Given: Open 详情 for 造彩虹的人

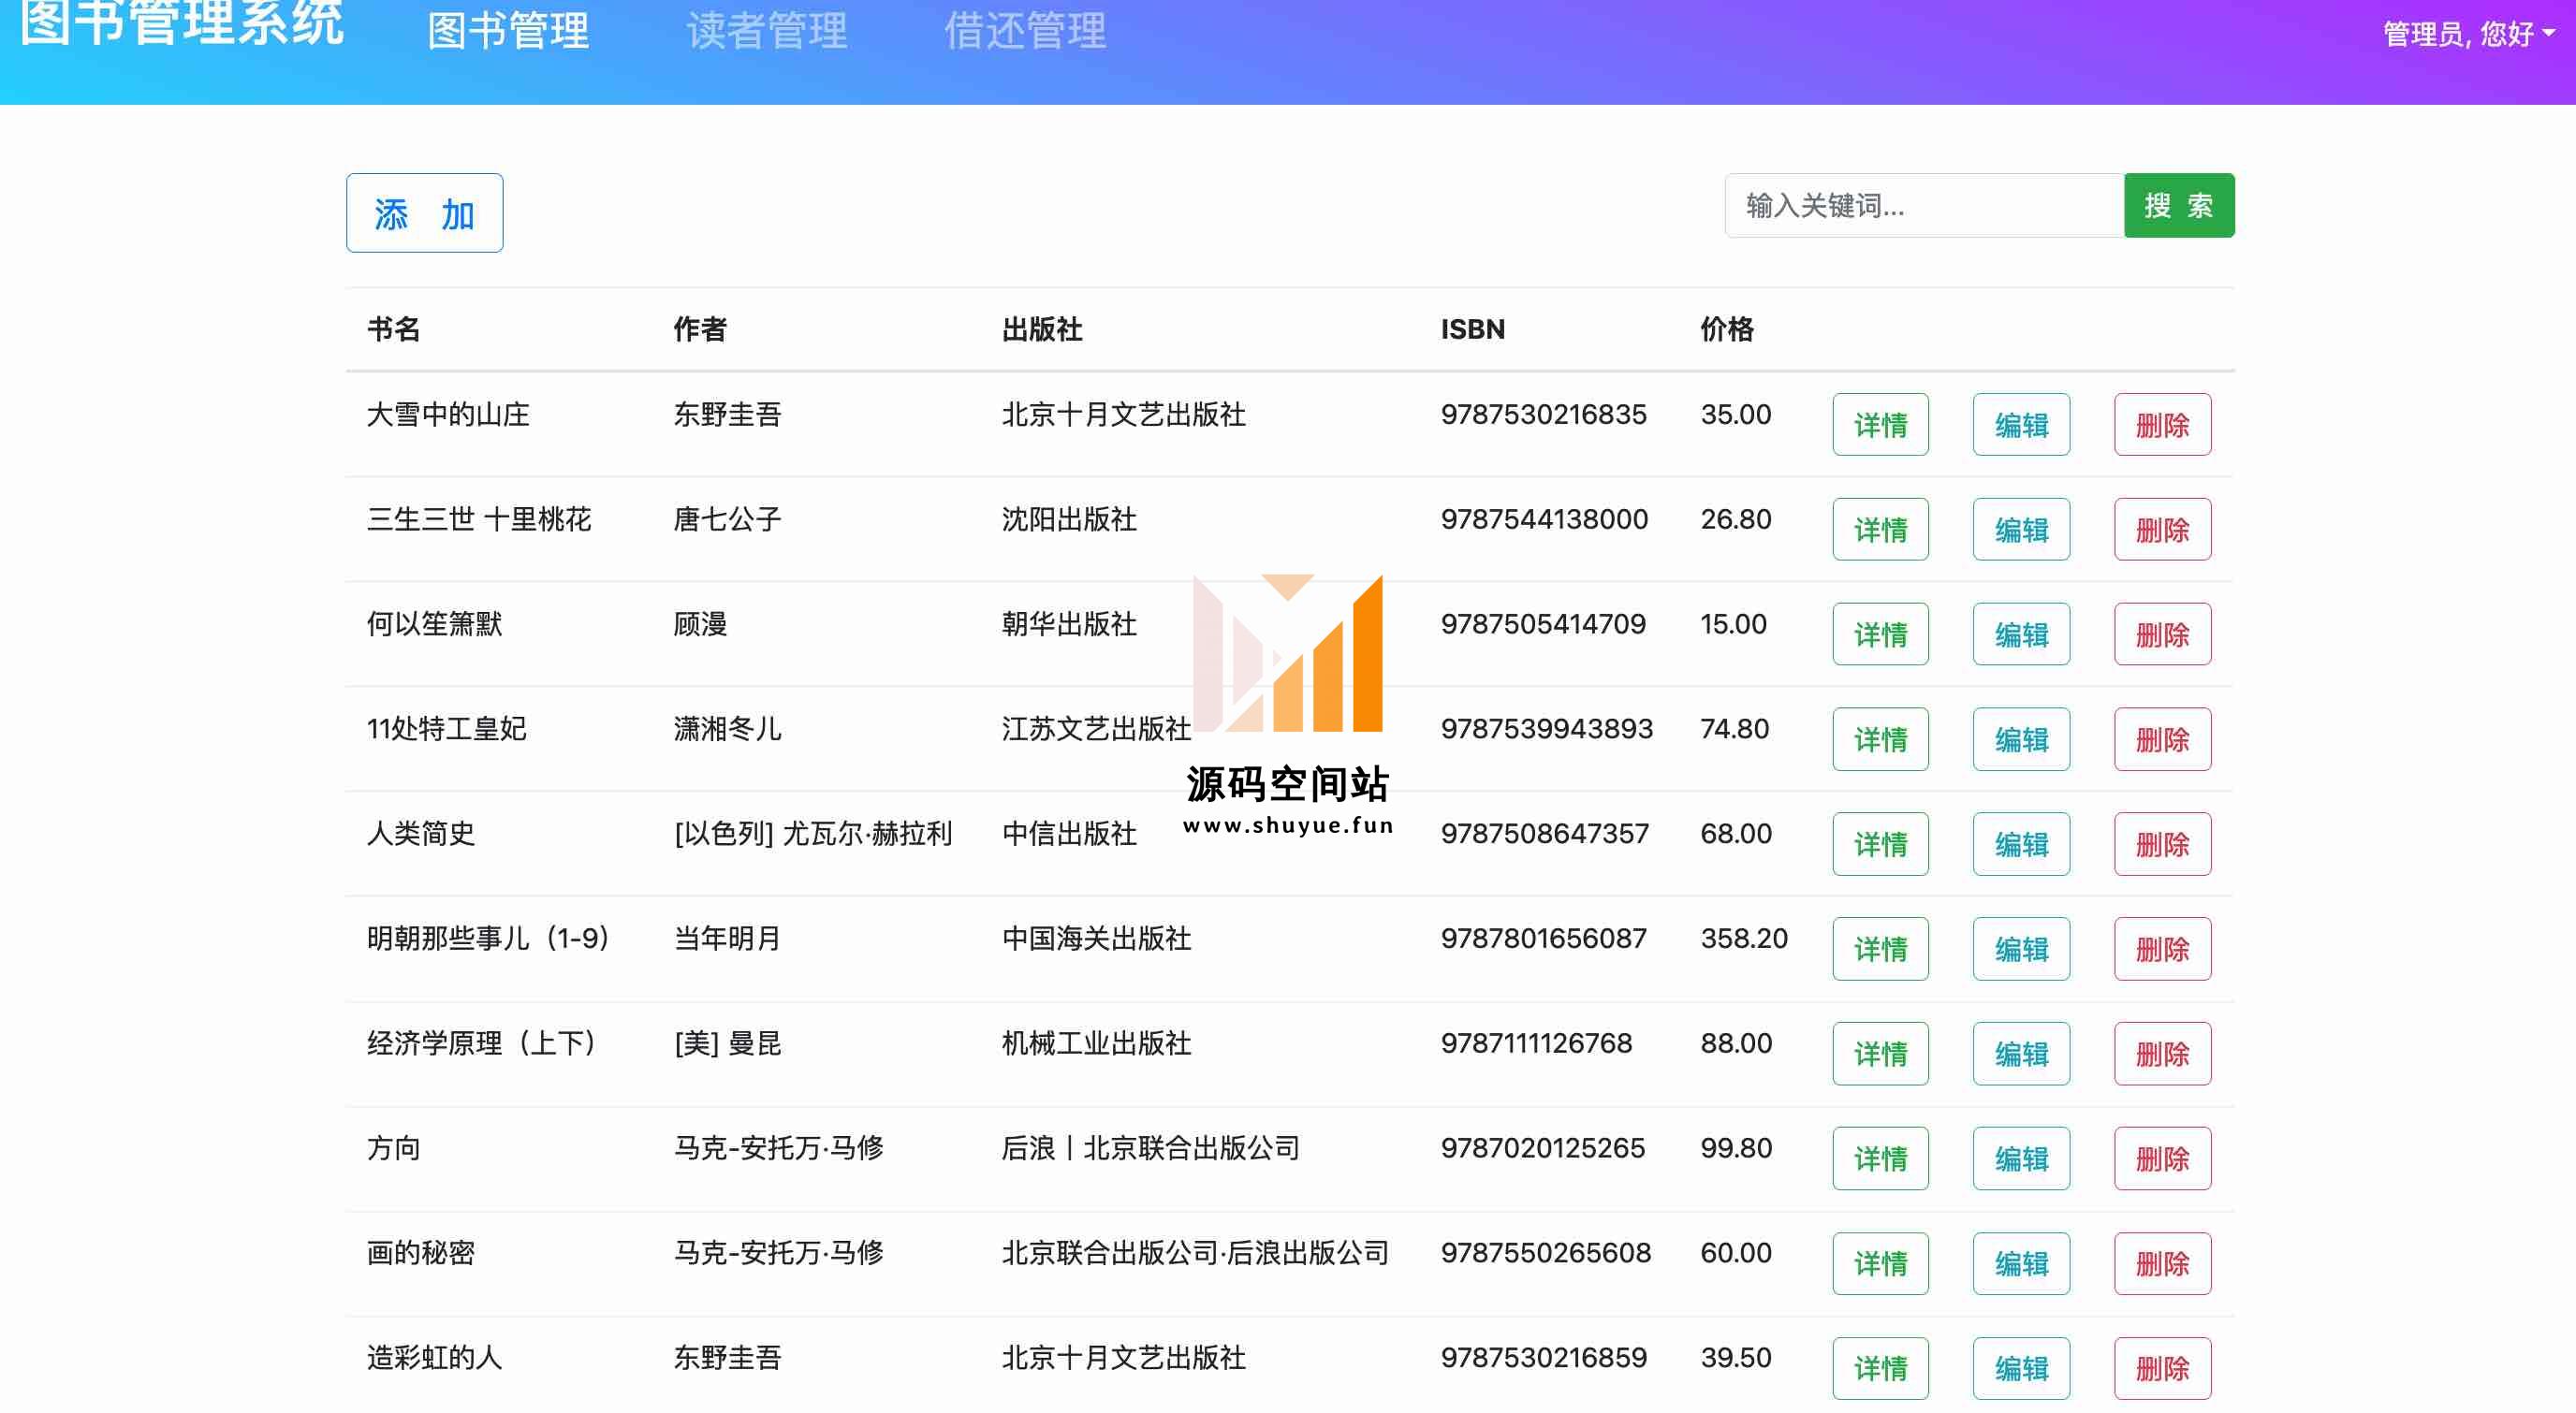Looking at the screenshot, I should click(1880, 1368).
